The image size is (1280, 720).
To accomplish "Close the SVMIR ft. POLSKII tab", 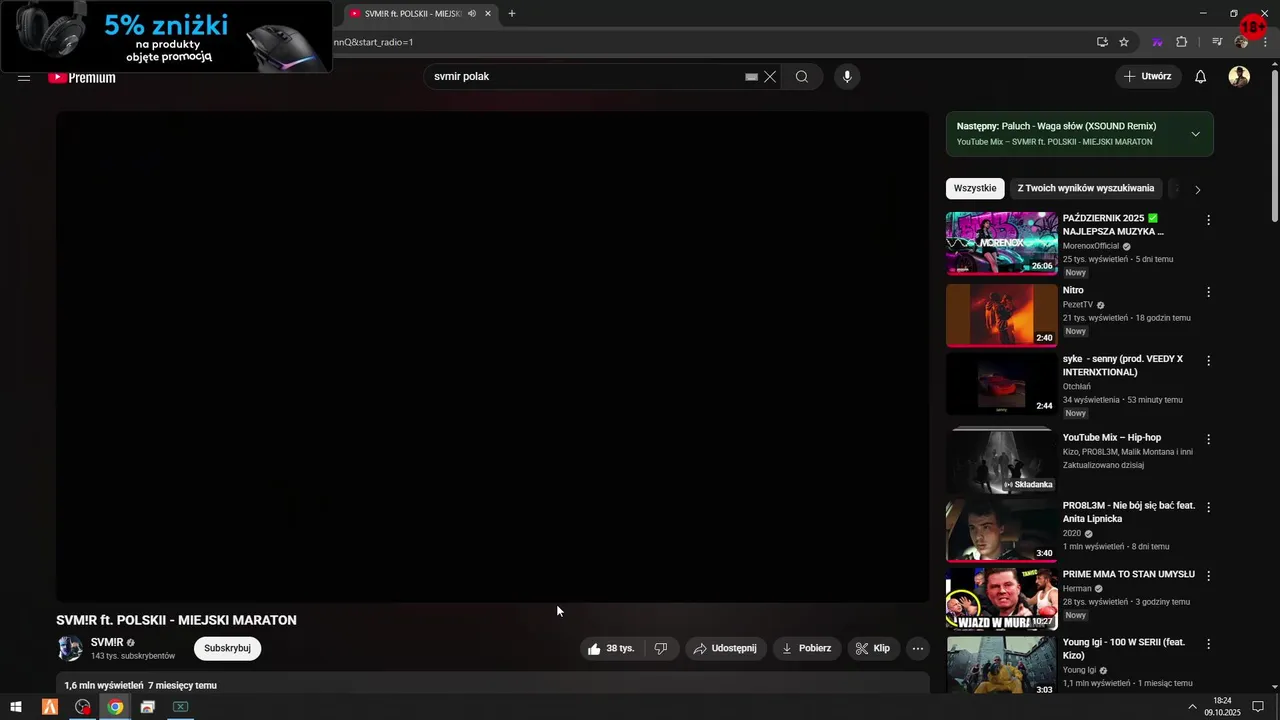I will 488,14.
